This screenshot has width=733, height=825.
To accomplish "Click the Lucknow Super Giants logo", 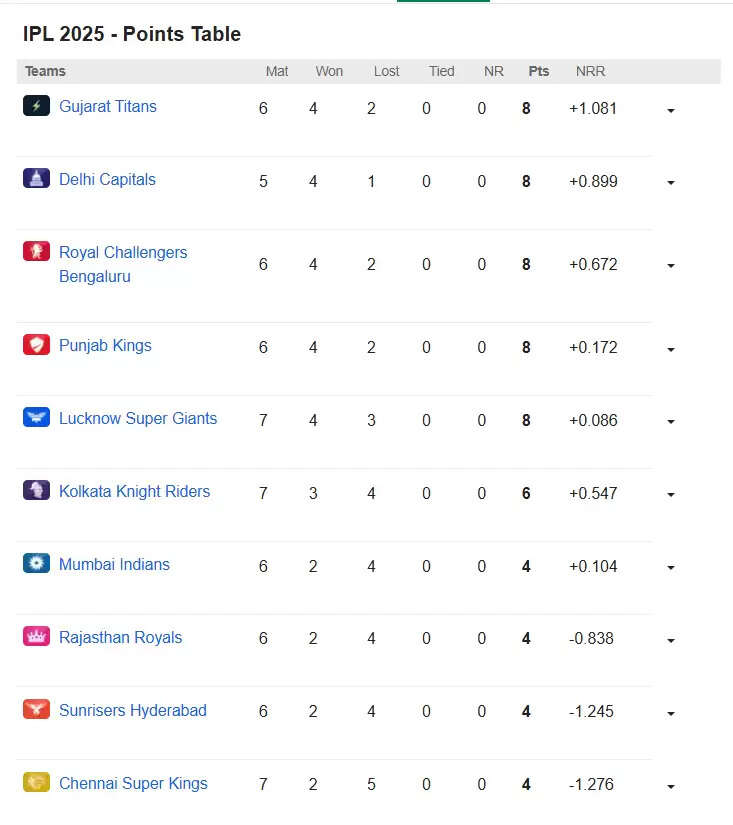I will [36, 417].
